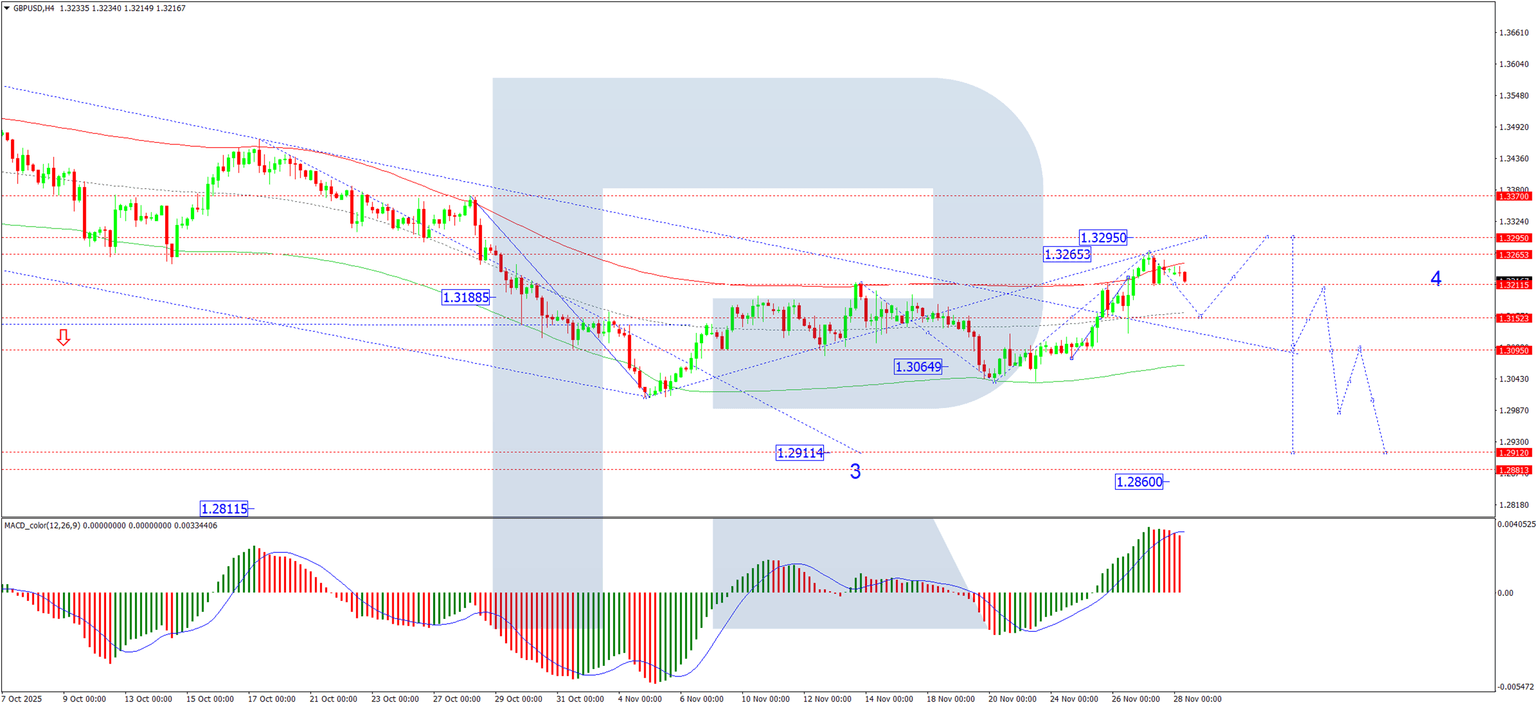This screenshot has width=1536, height=707.
Task: Click the 1.28813 price label on the axis
Action: point(1513,469)
